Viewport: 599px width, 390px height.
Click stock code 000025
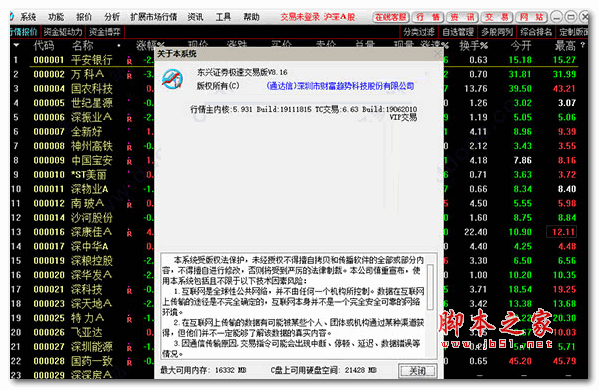(49, 318)
